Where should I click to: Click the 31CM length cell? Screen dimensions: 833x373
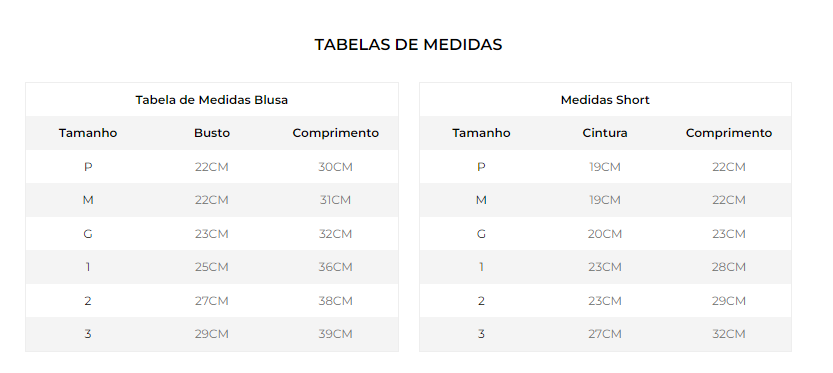[336, 200]
